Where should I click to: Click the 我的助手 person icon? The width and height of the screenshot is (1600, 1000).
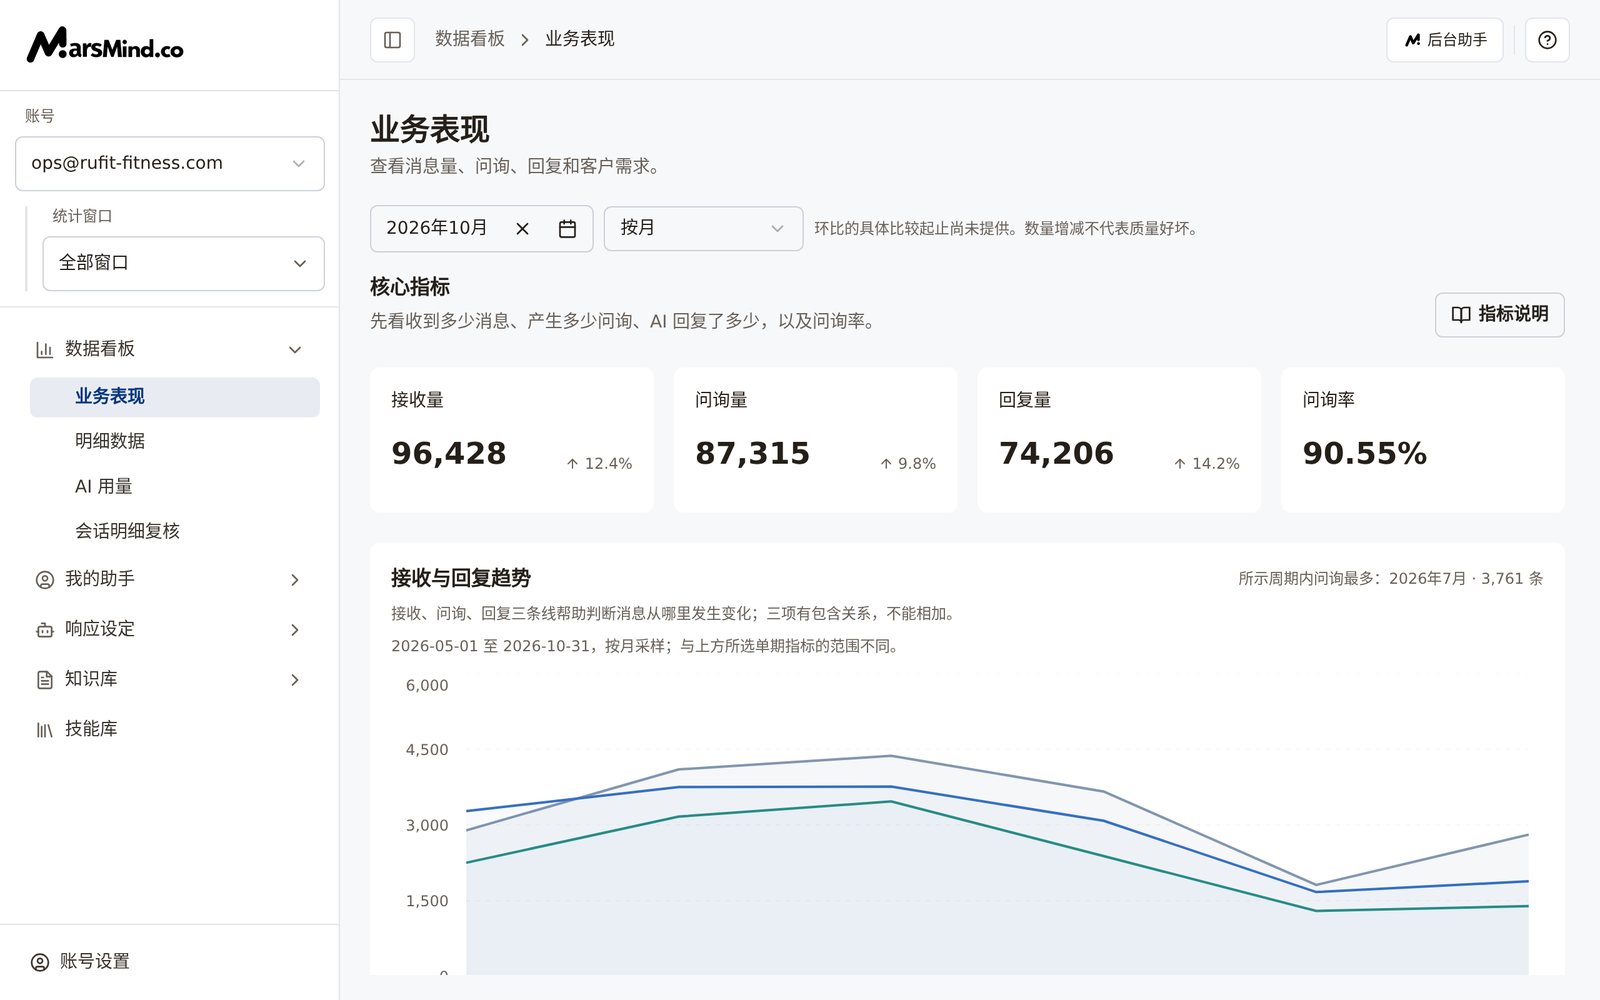click(44, 580)
